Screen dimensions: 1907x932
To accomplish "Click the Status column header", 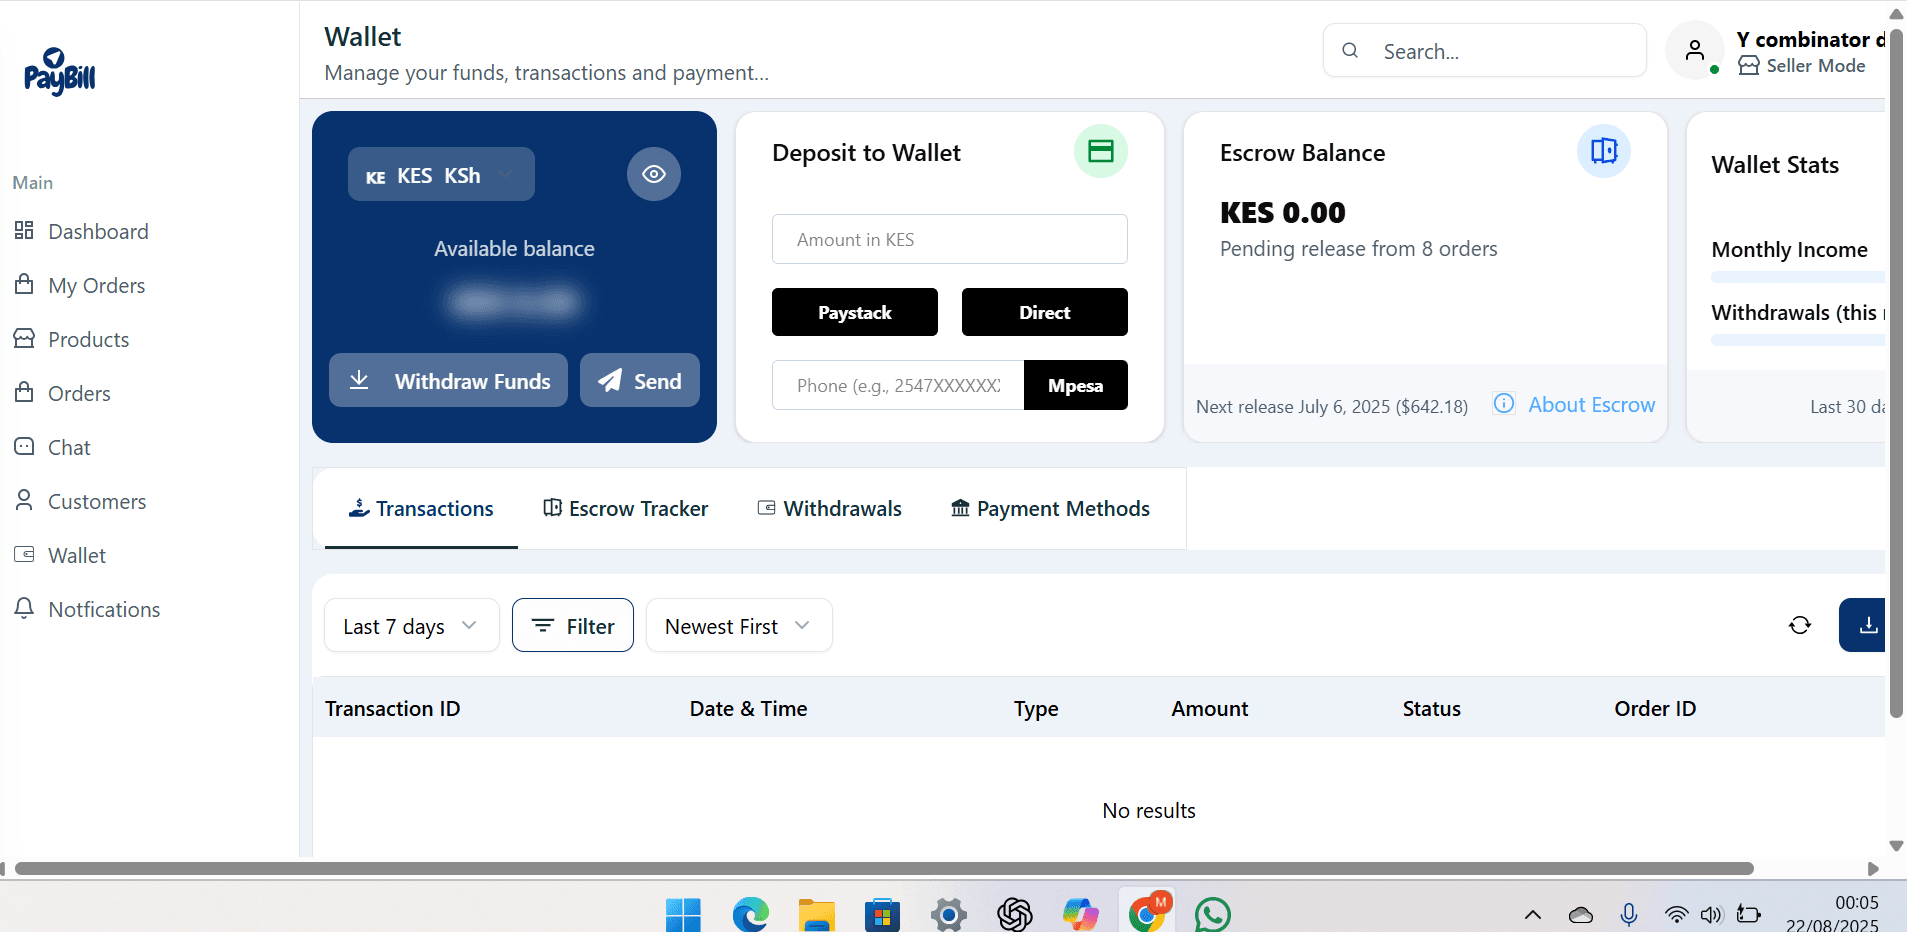I will [x=1431, y=708].
